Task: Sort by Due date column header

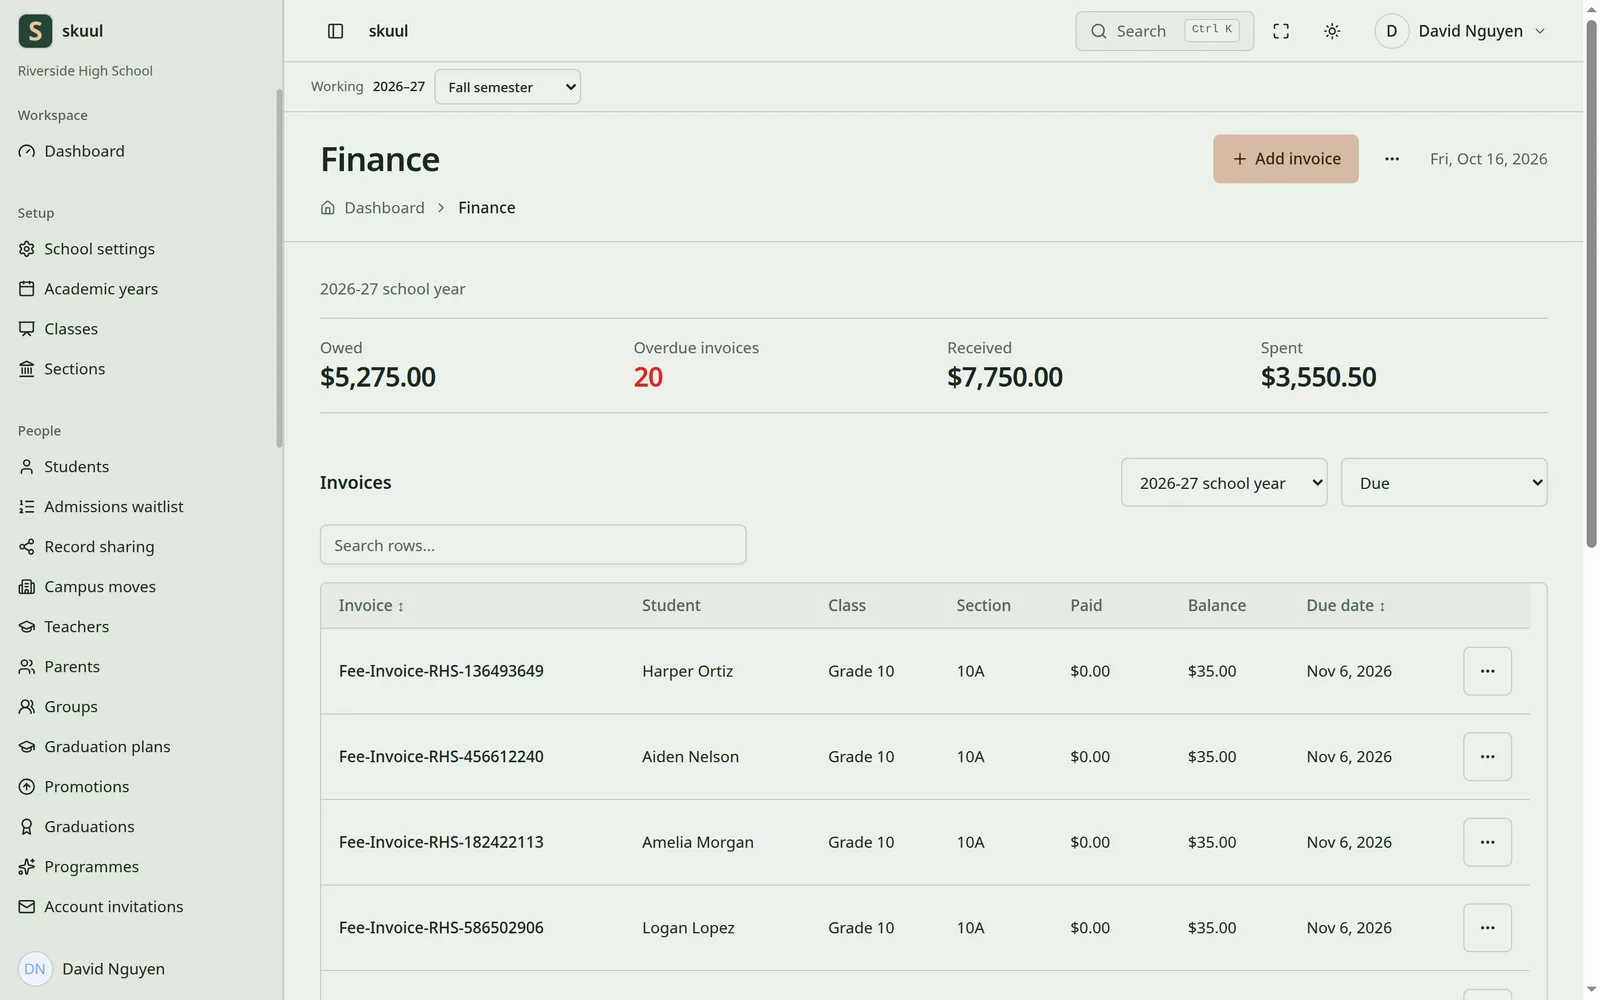Action: (1346, 606)
